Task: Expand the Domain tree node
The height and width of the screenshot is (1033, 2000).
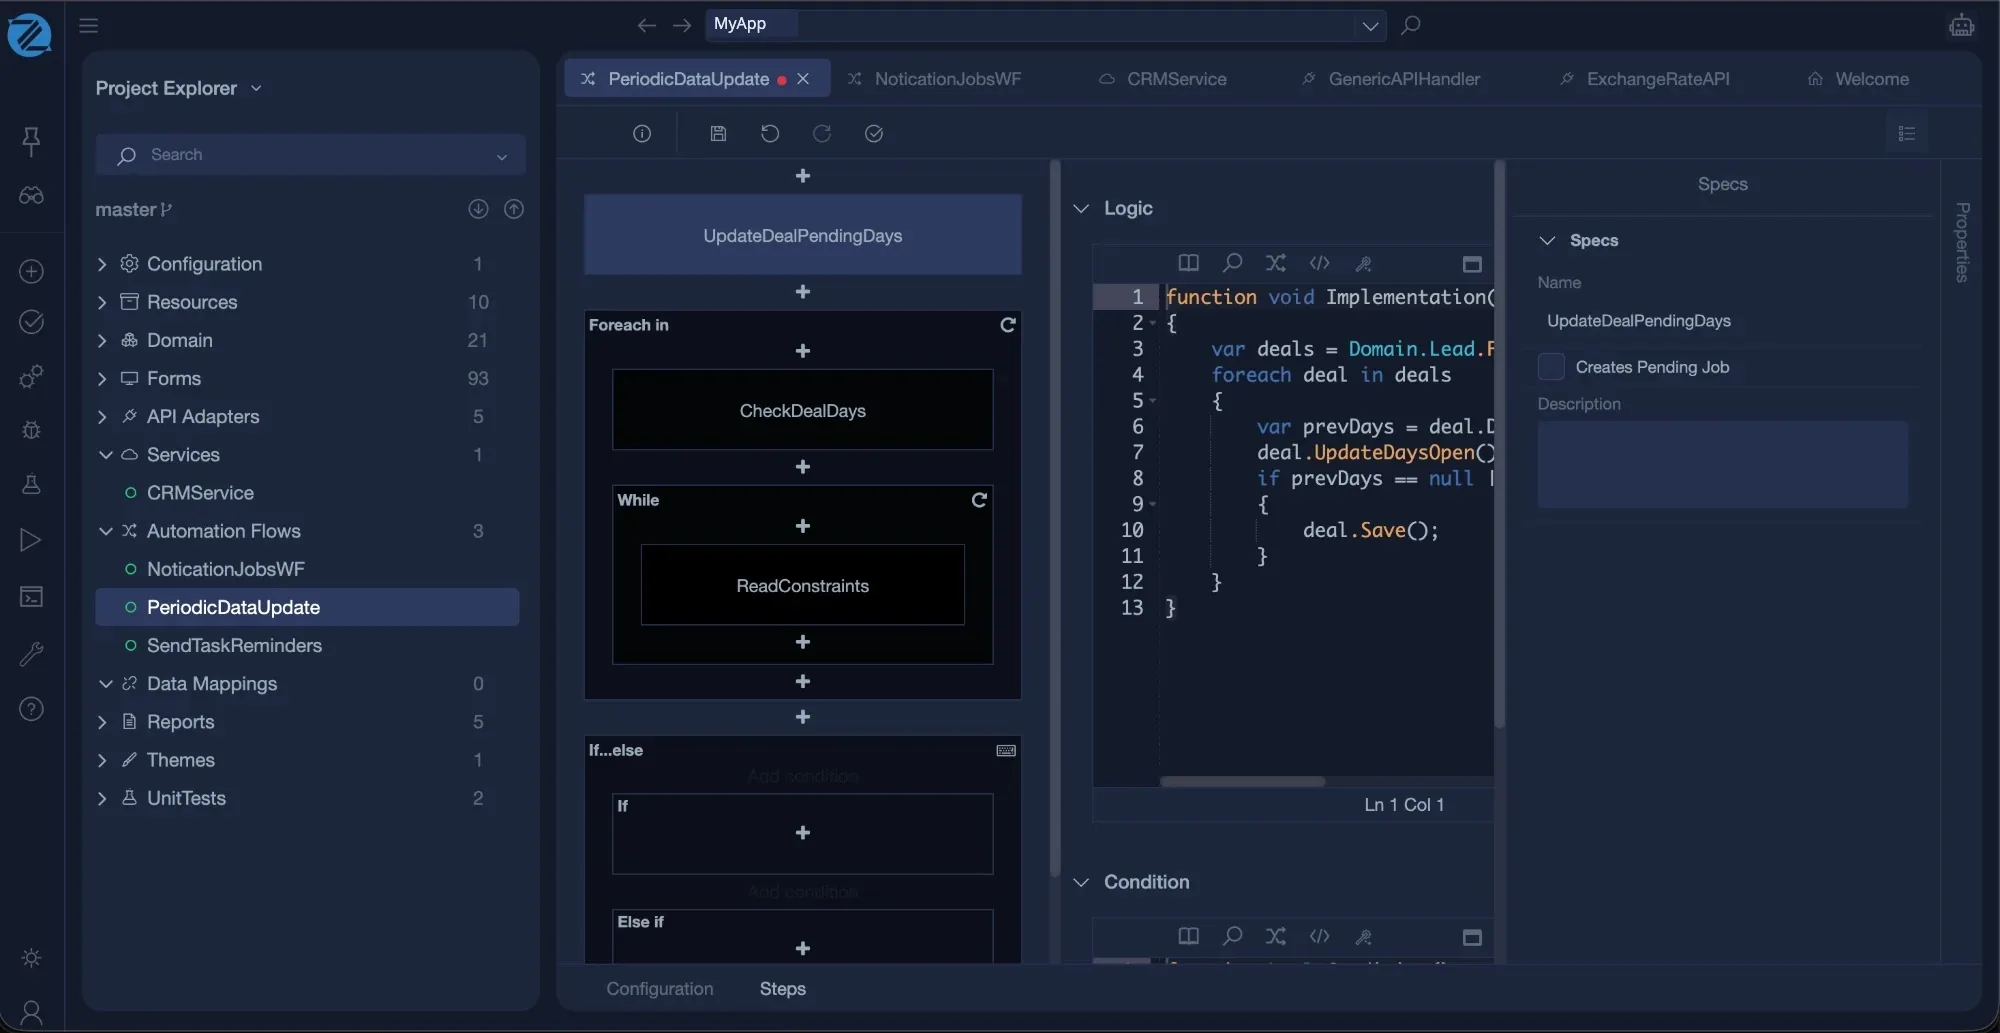Action: click(x=102, y=340)
